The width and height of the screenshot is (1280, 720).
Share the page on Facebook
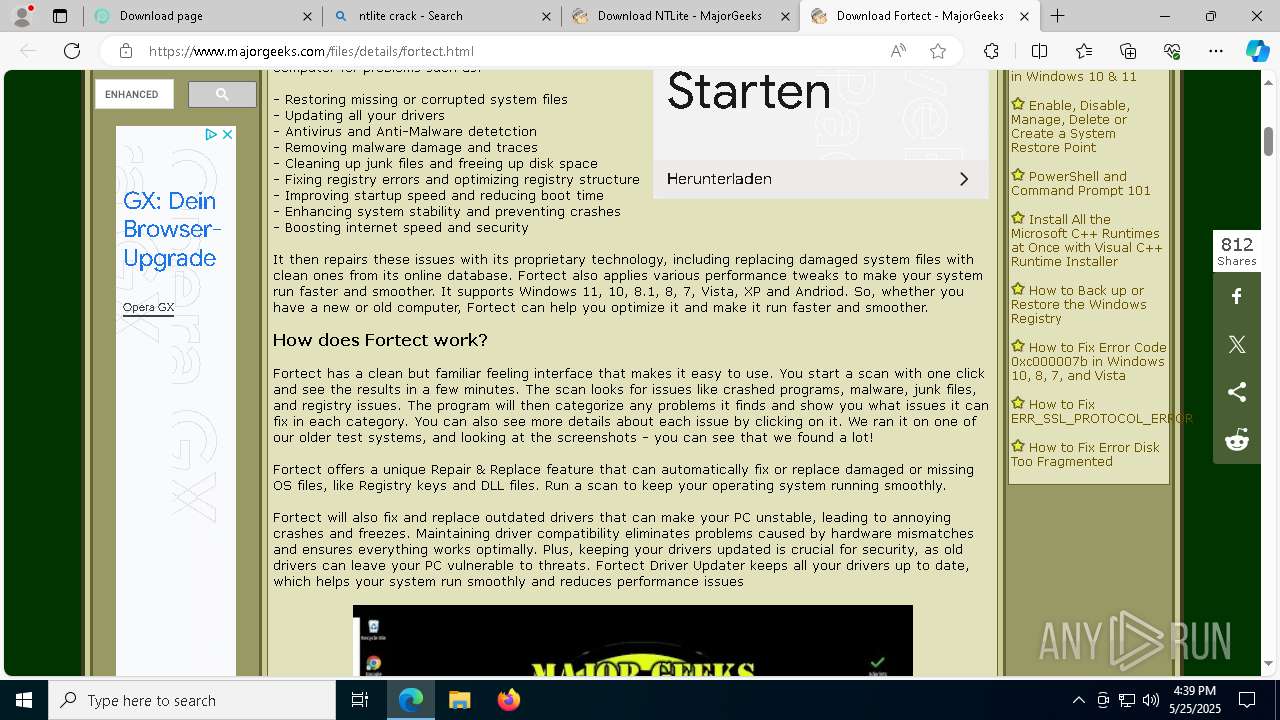[1237, 296]
